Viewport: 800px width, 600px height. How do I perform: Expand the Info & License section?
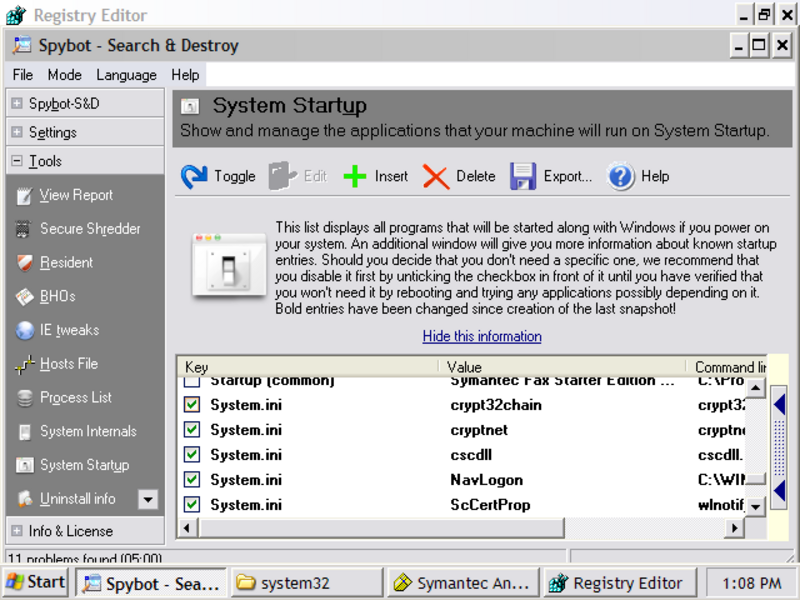tap(17, 531)
